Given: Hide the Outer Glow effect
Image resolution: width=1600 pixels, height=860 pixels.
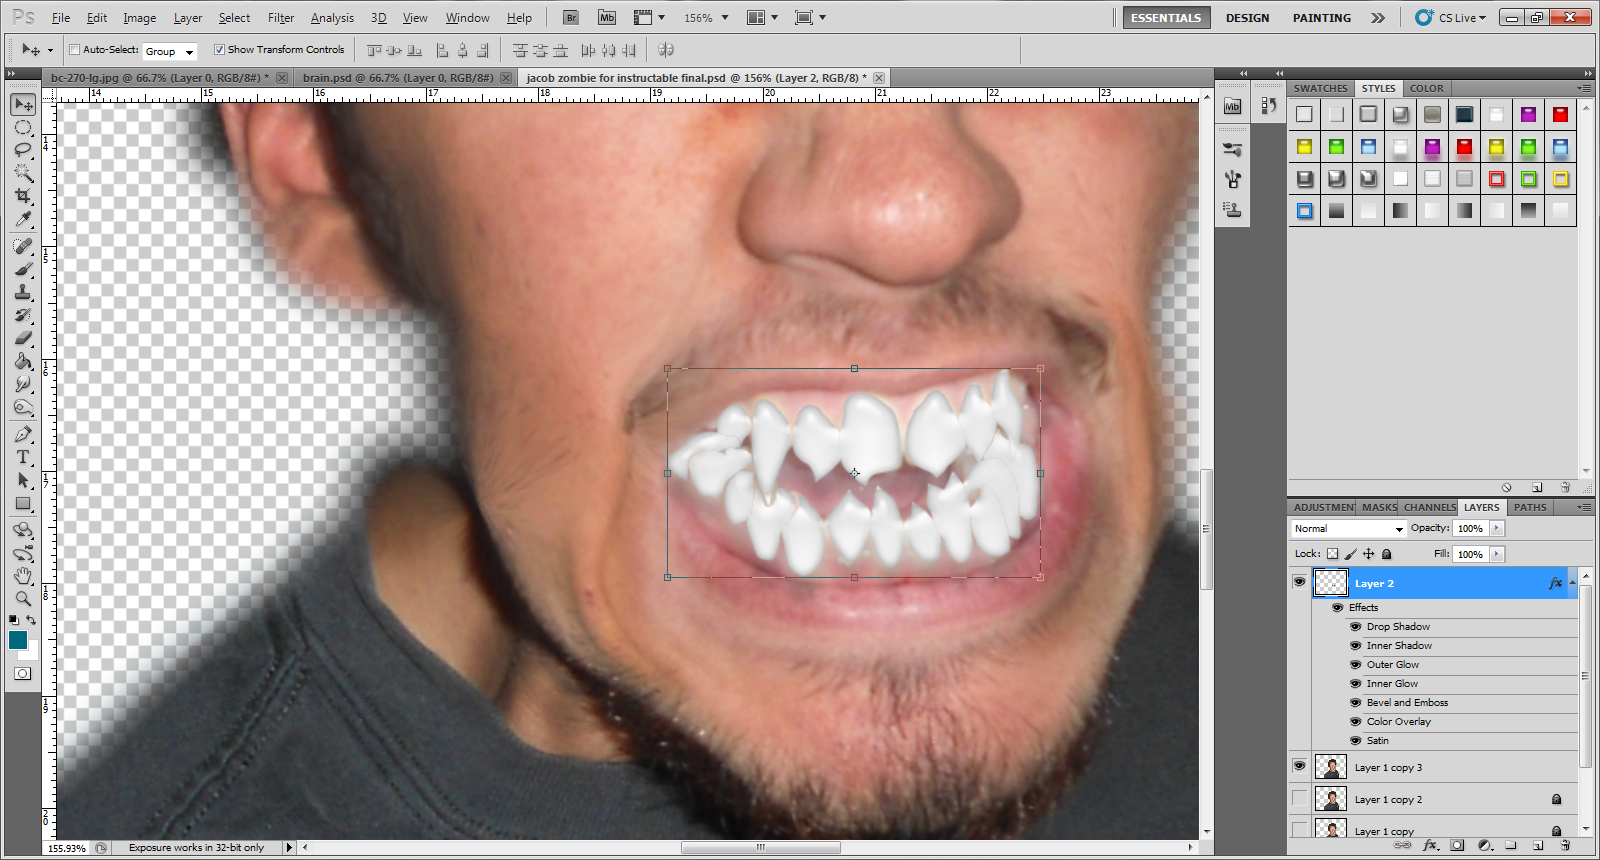Looking at the screenshot, I should [x=1356, y=665].
